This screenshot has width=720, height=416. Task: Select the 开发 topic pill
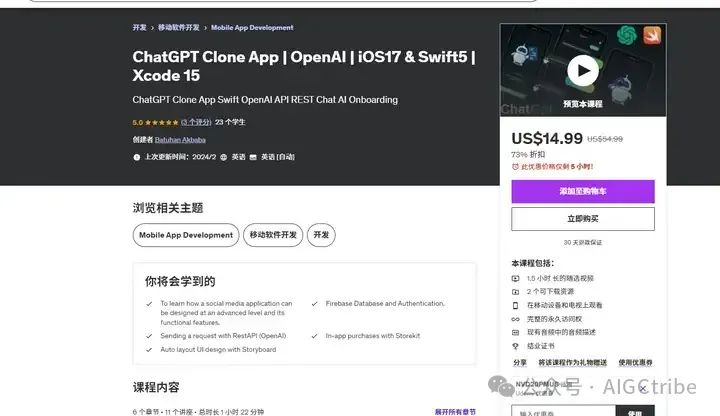point(321,235)
